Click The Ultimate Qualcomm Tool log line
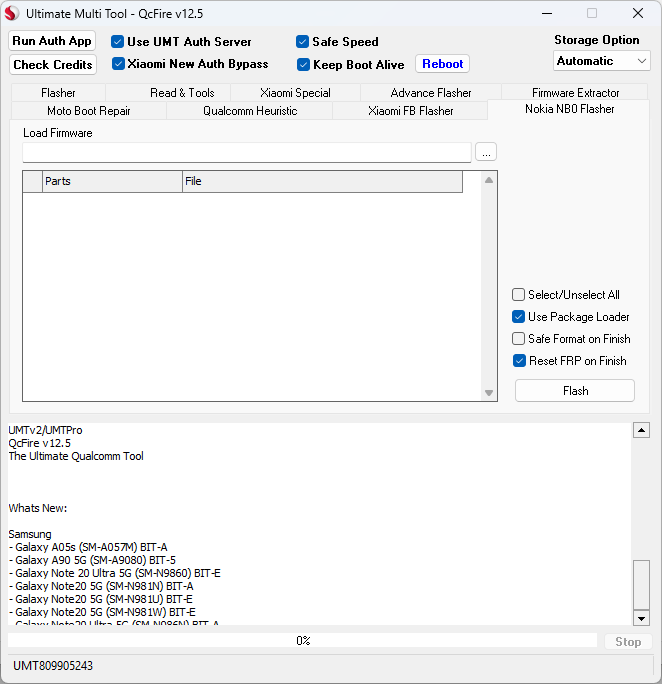Screen dimensions: 662x684 pyautogui.click(x=76, y=456)
